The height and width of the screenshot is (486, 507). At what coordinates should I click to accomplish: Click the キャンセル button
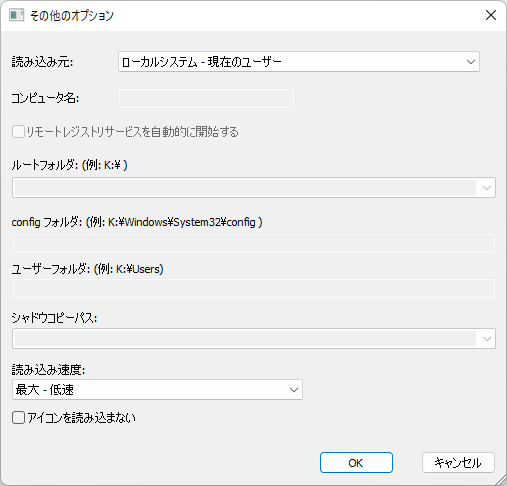[458, 463]
